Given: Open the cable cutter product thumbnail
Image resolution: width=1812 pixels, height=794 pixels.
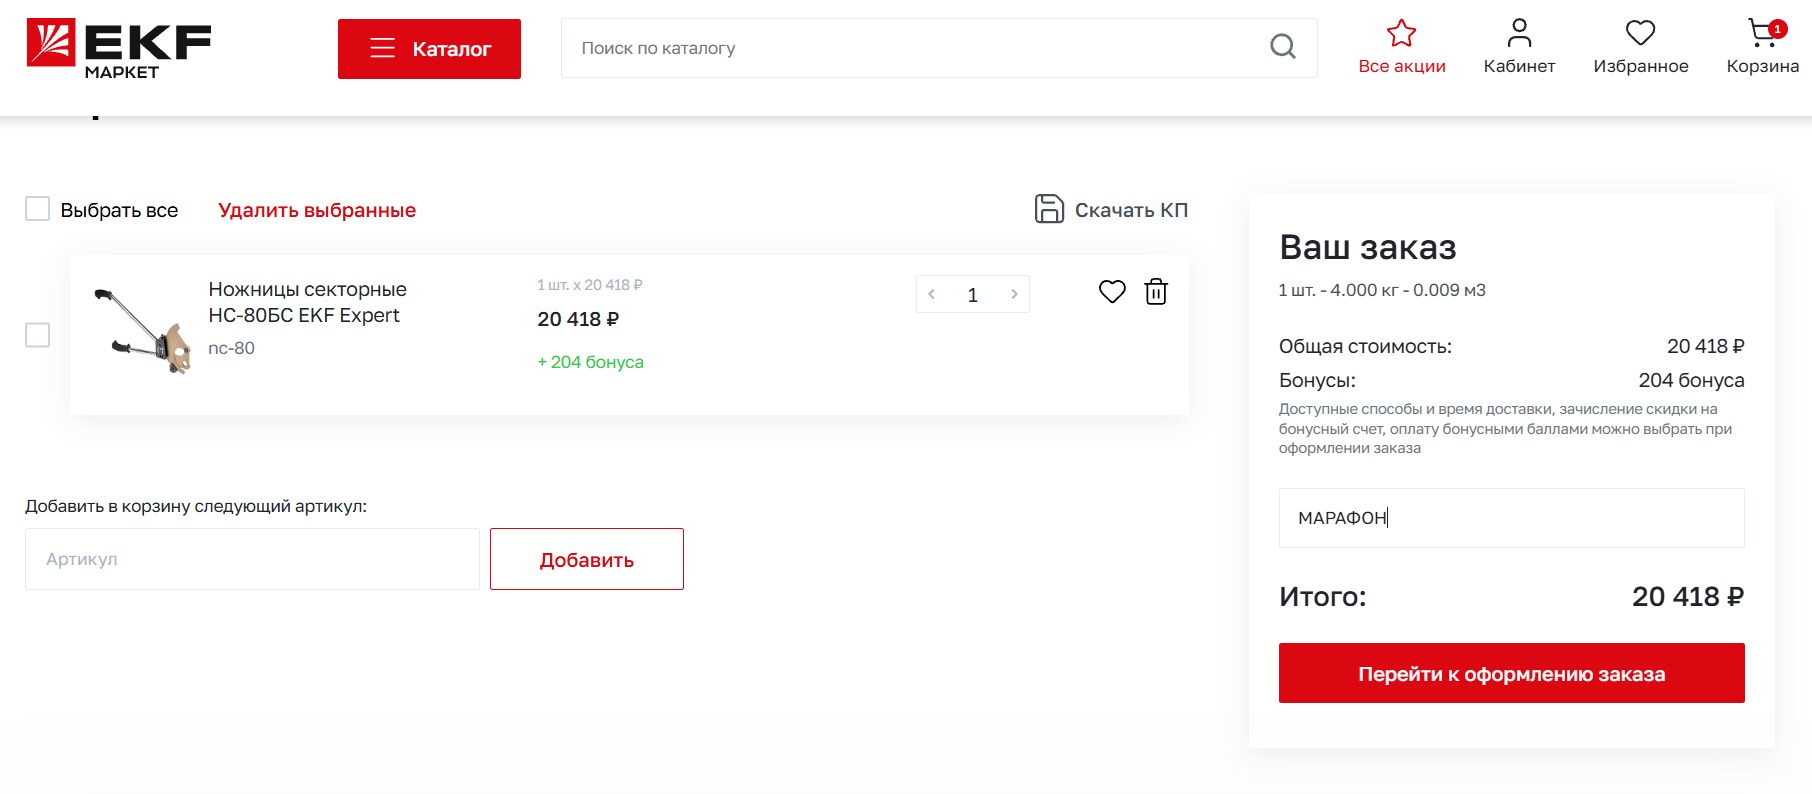Looking at the screenshot, I should click(142, 331).
